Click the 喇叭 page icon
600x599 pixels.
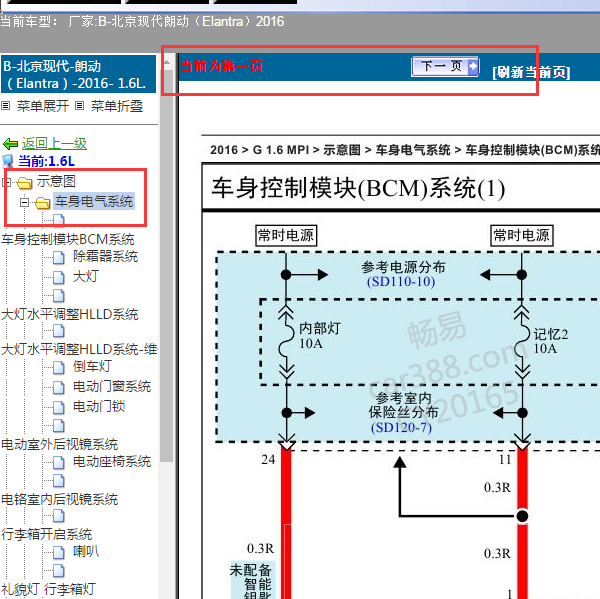point(59,552)
